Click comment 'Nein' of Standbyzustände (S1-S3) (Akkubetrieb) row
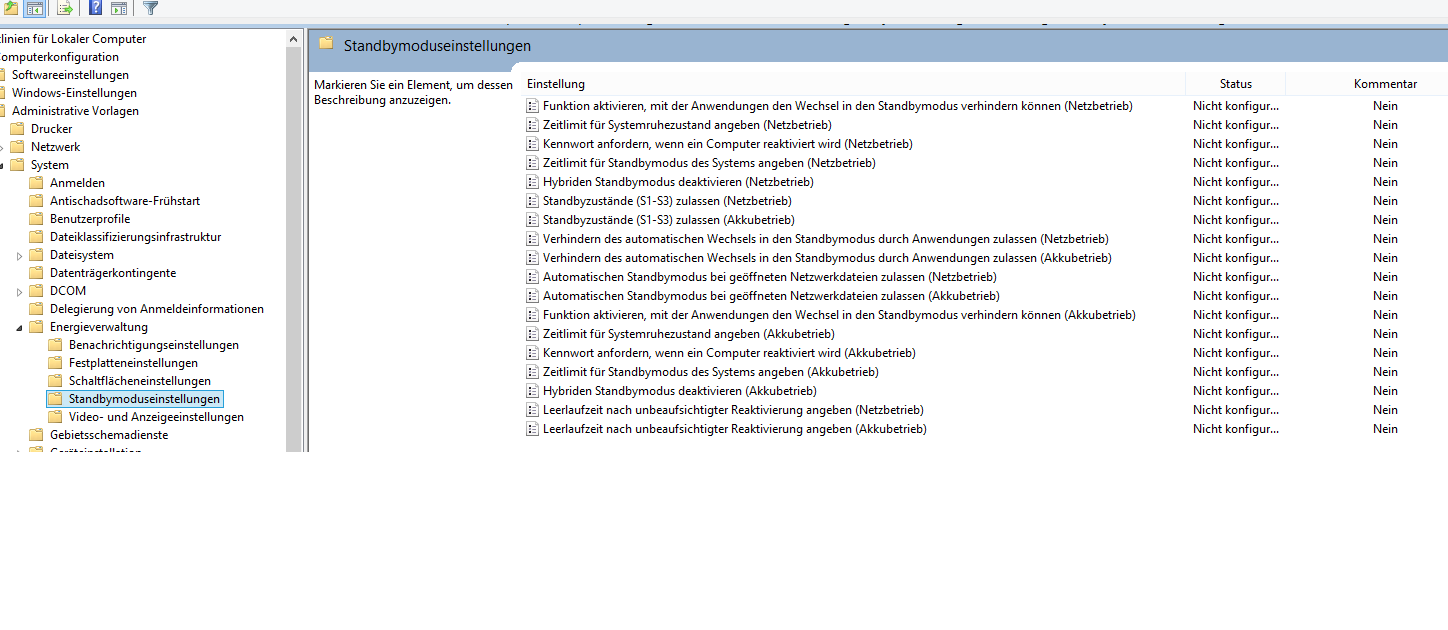 tap(1385, 220)
